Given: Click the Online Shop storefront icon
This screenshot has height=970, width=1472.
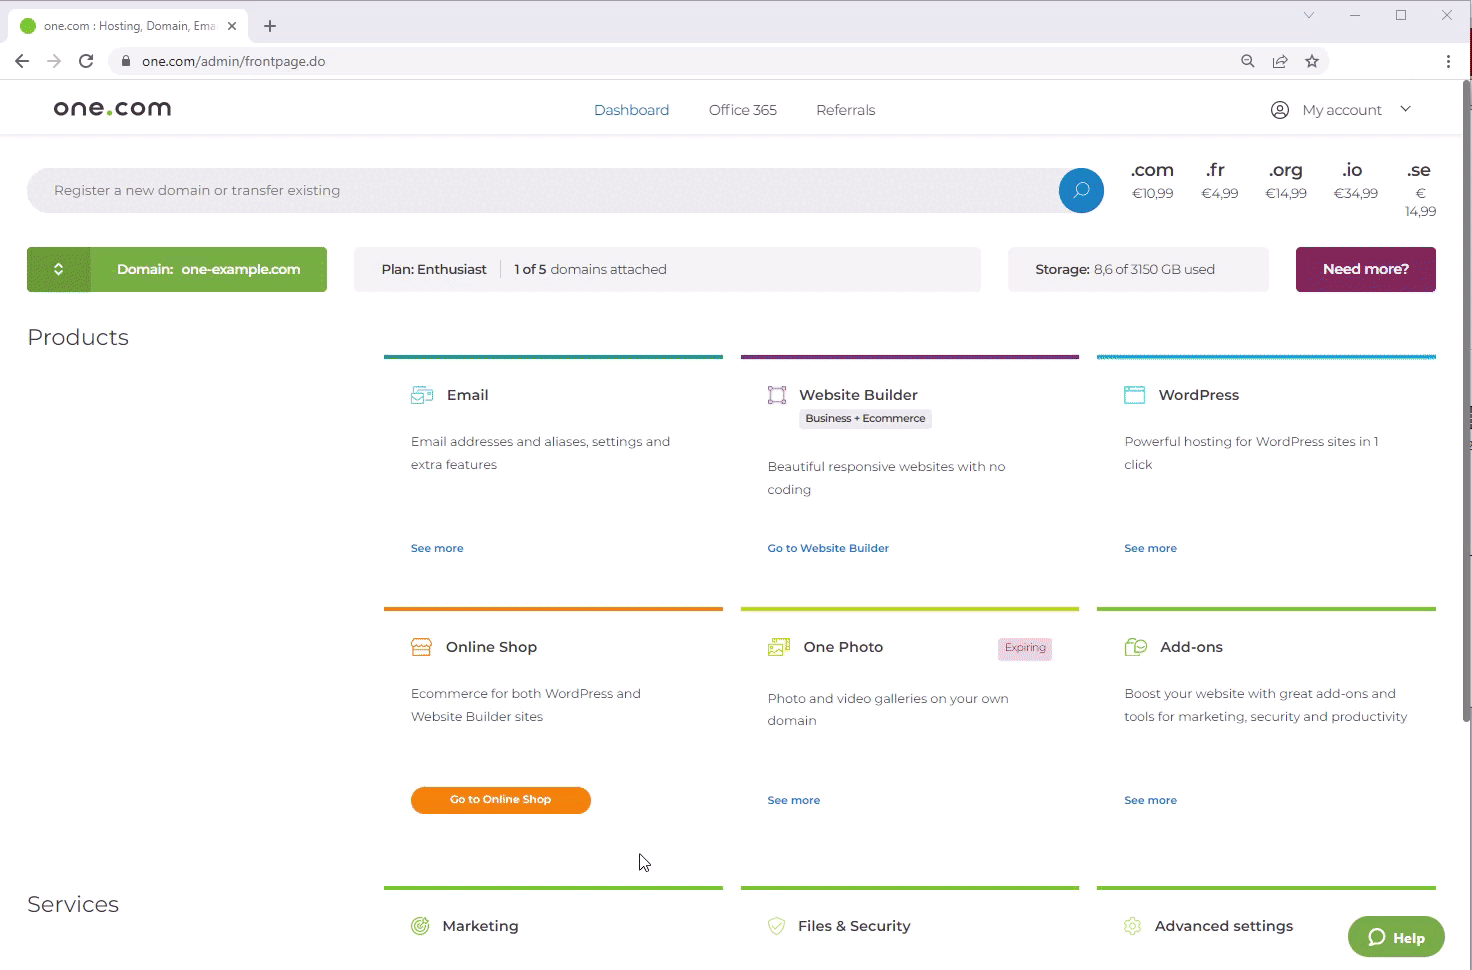Looking at the screenshot, I should coord(421,647).
